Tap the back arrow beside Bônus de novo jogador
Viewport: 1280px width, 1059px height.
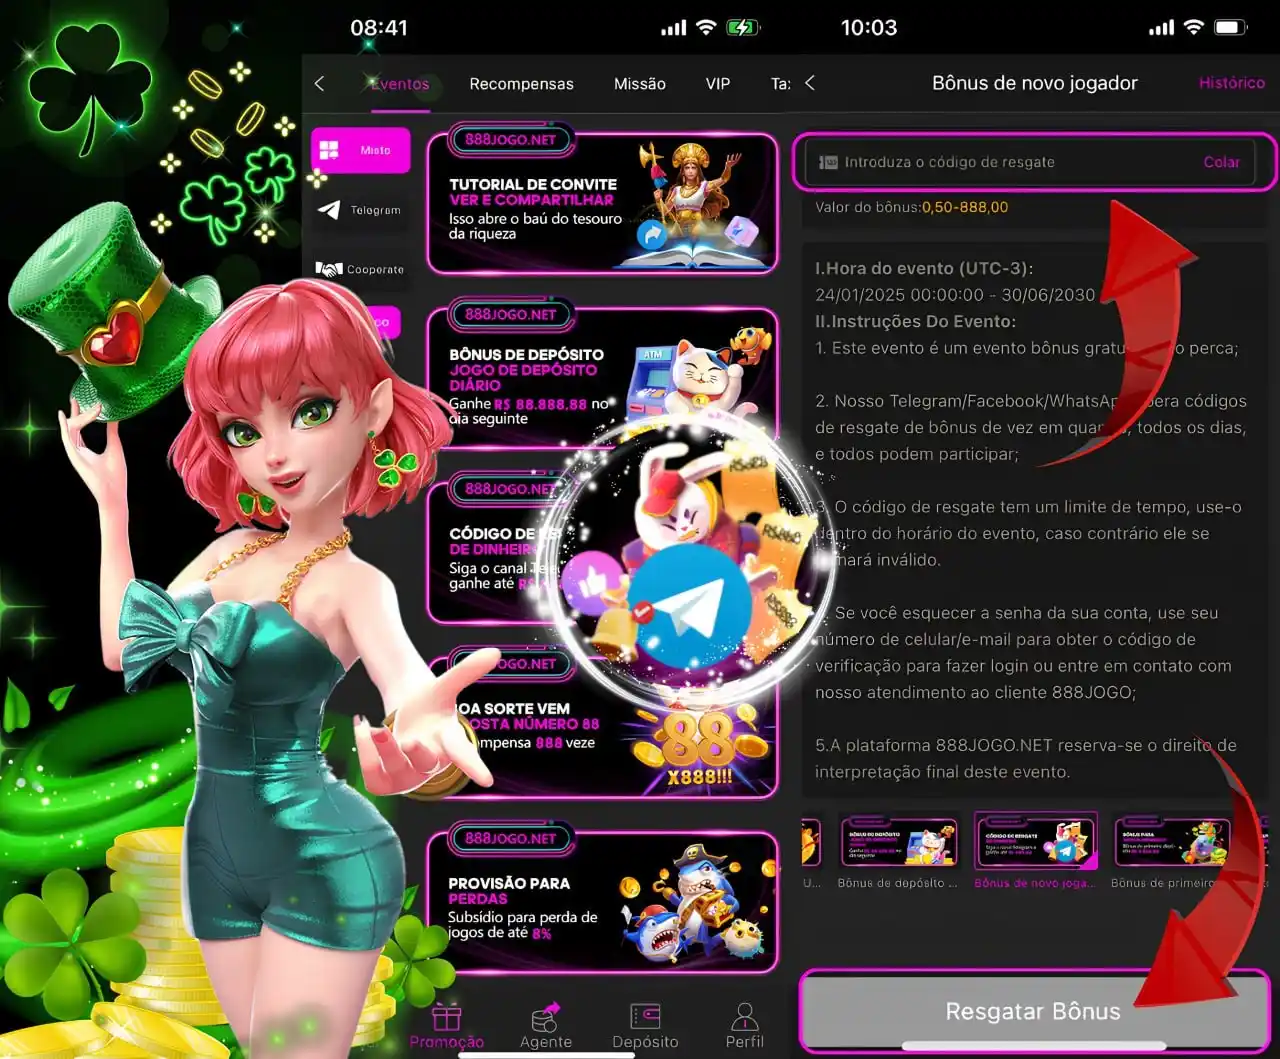click(x=810, y=83)
